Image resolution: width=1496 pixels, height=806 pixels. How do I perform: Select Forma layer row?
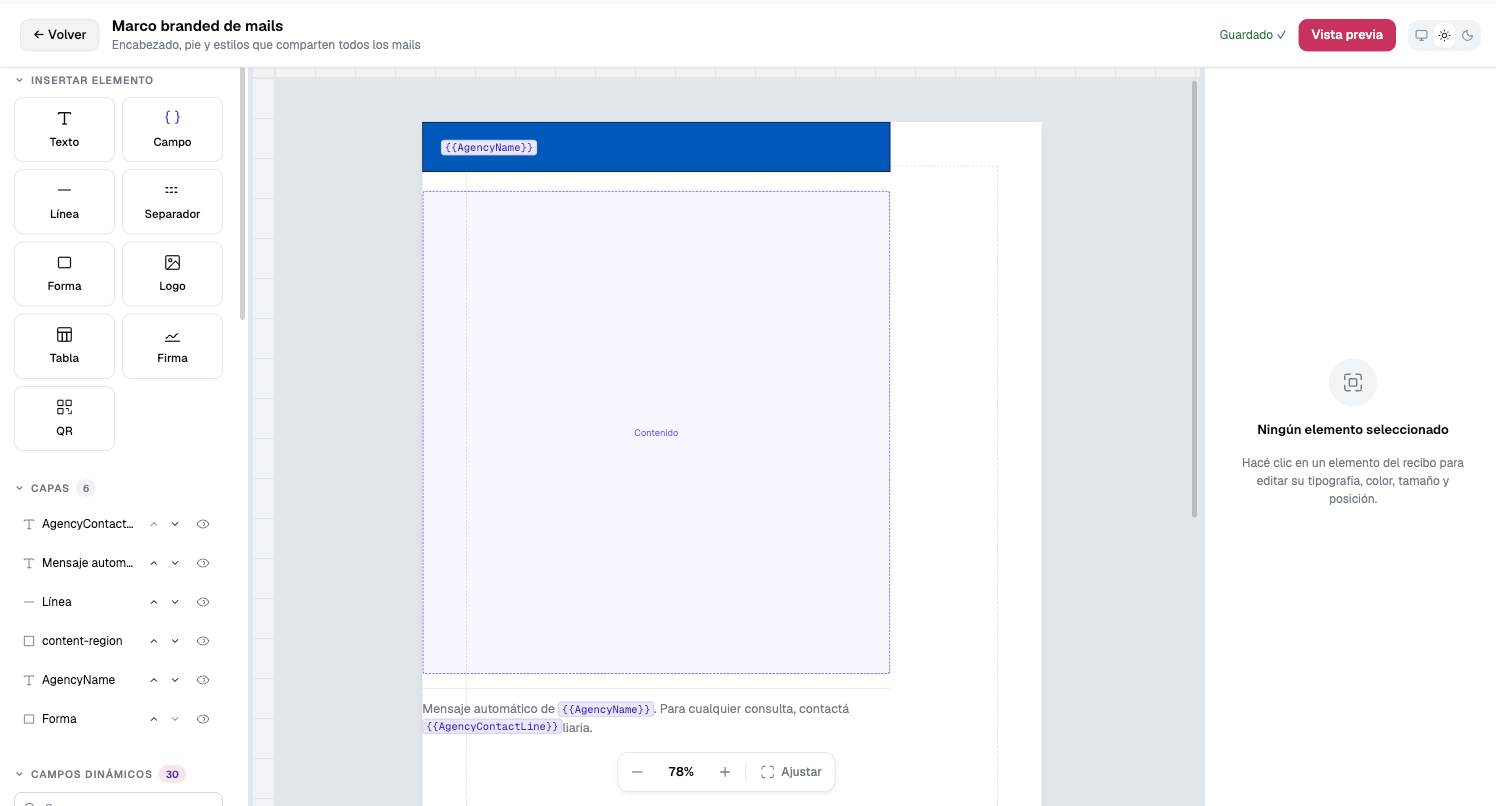pyautogui.click(x=118, y=719)
